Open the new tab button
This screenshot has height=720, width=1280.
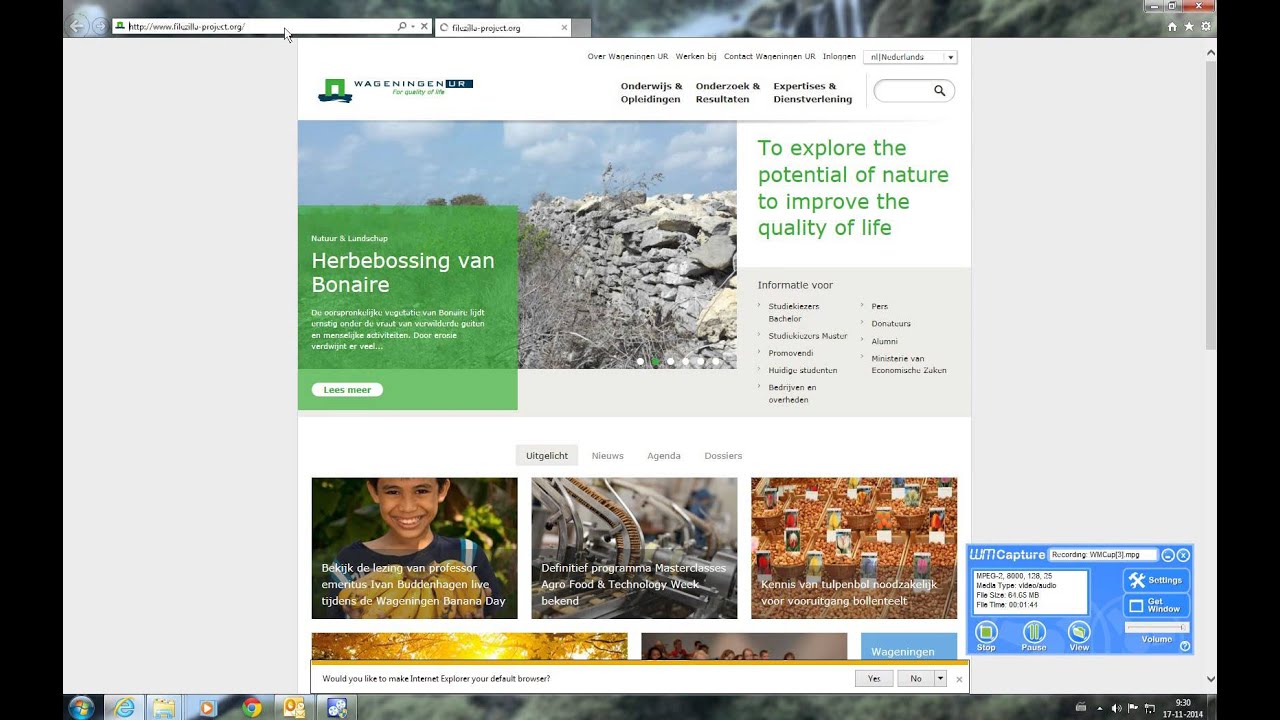point(582,28)
